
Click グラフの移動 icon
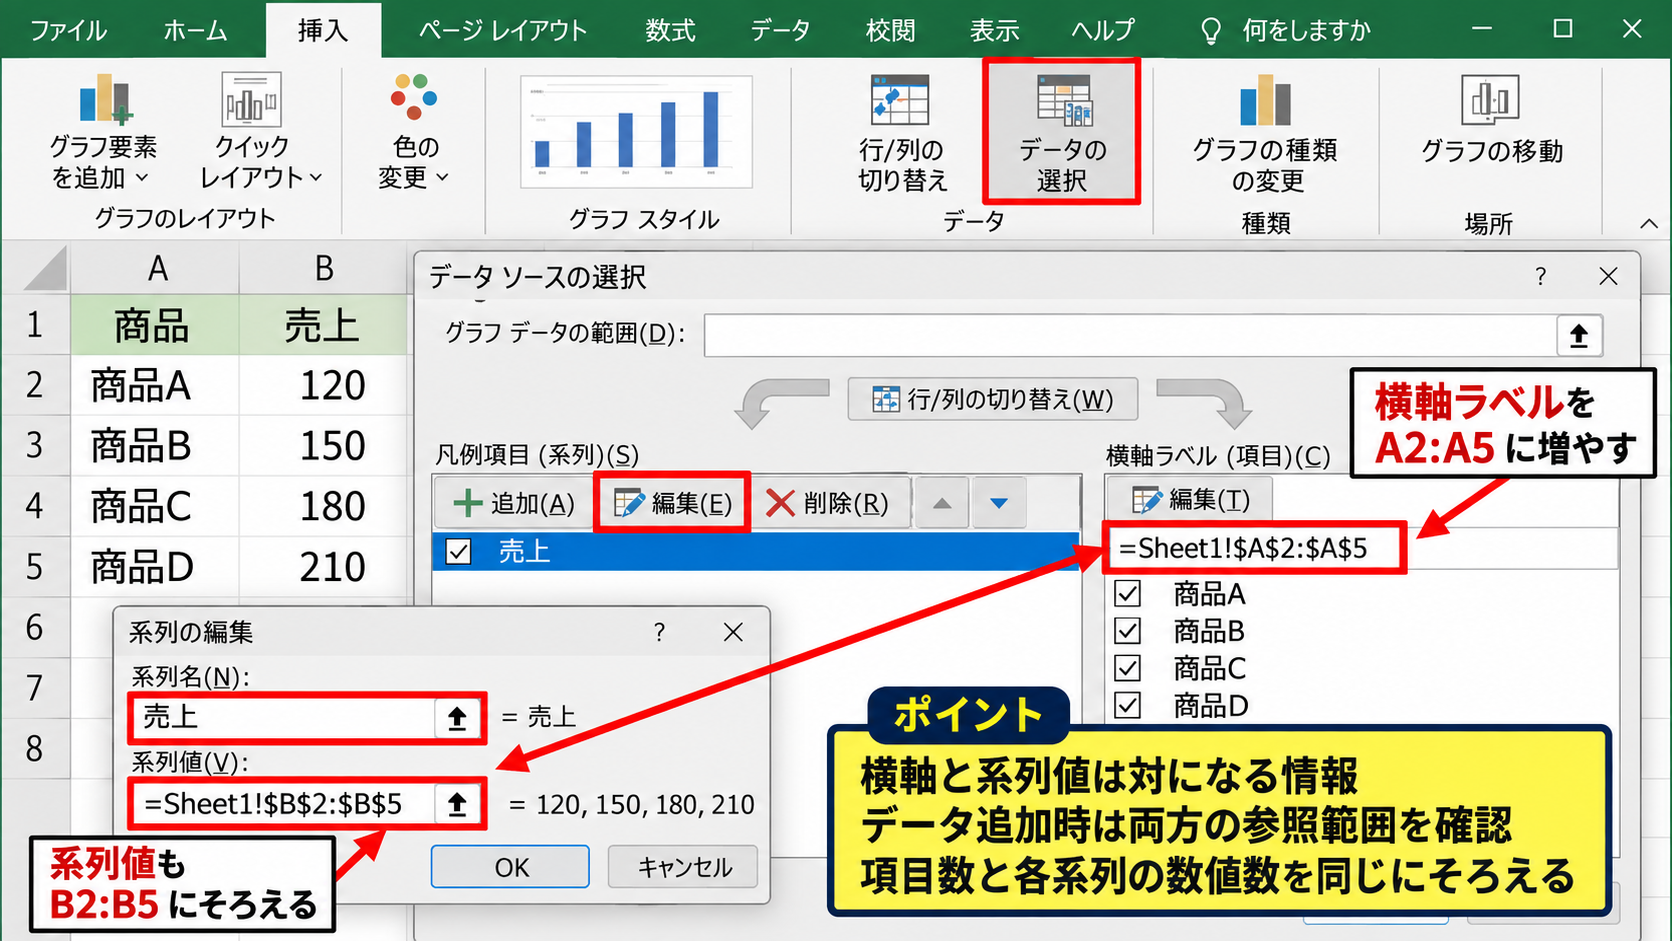pos(1491,120)
